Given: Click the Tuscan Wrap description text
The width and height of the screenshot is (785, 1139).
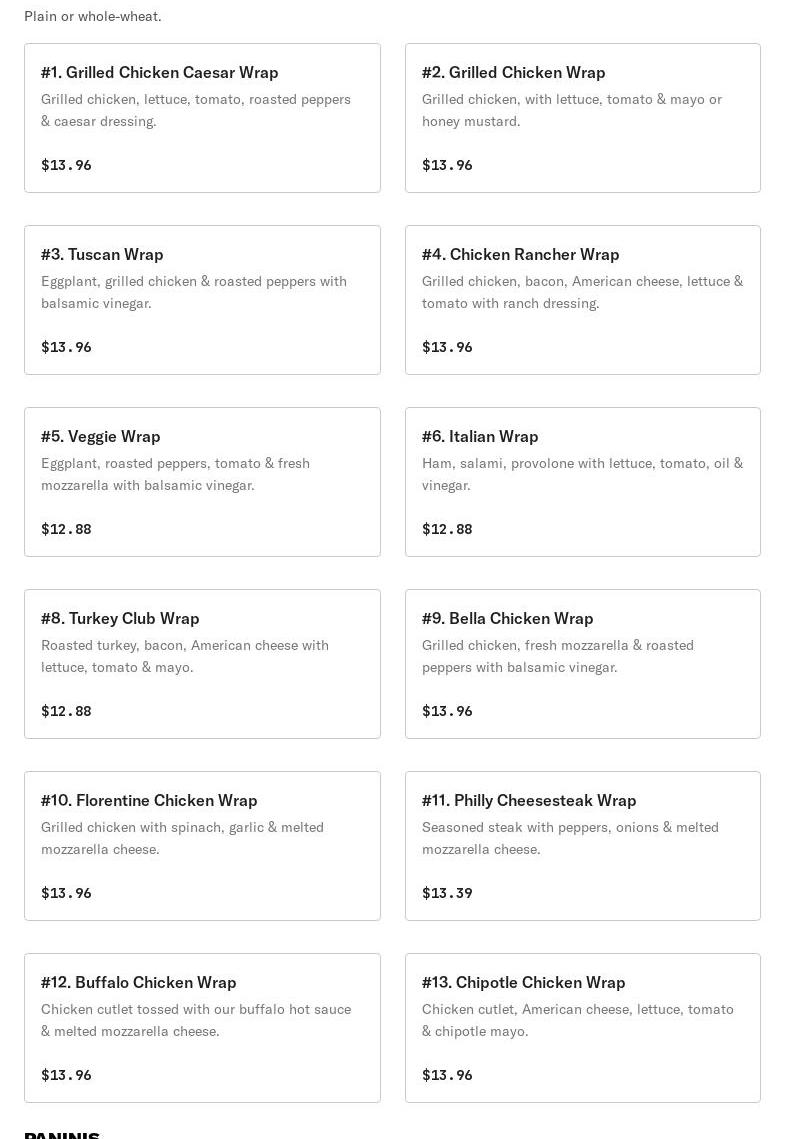Looking at the screenshot, I should 194,292.
